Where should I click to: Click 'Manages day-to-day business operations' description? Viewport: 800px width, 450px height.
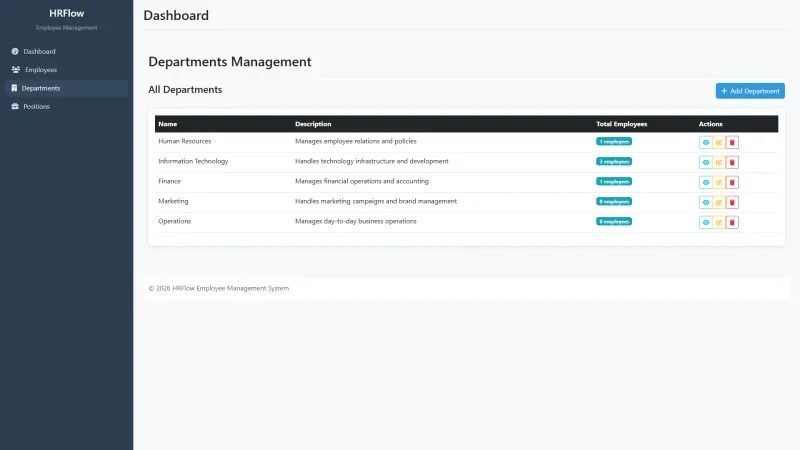[x=356, y=221]
